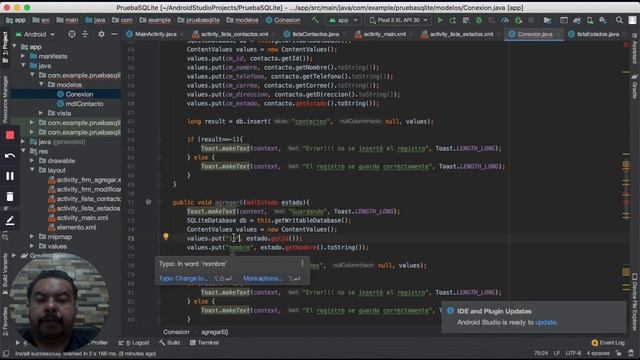Click the AVD Manager icon in toolbar

coord(590,20)
